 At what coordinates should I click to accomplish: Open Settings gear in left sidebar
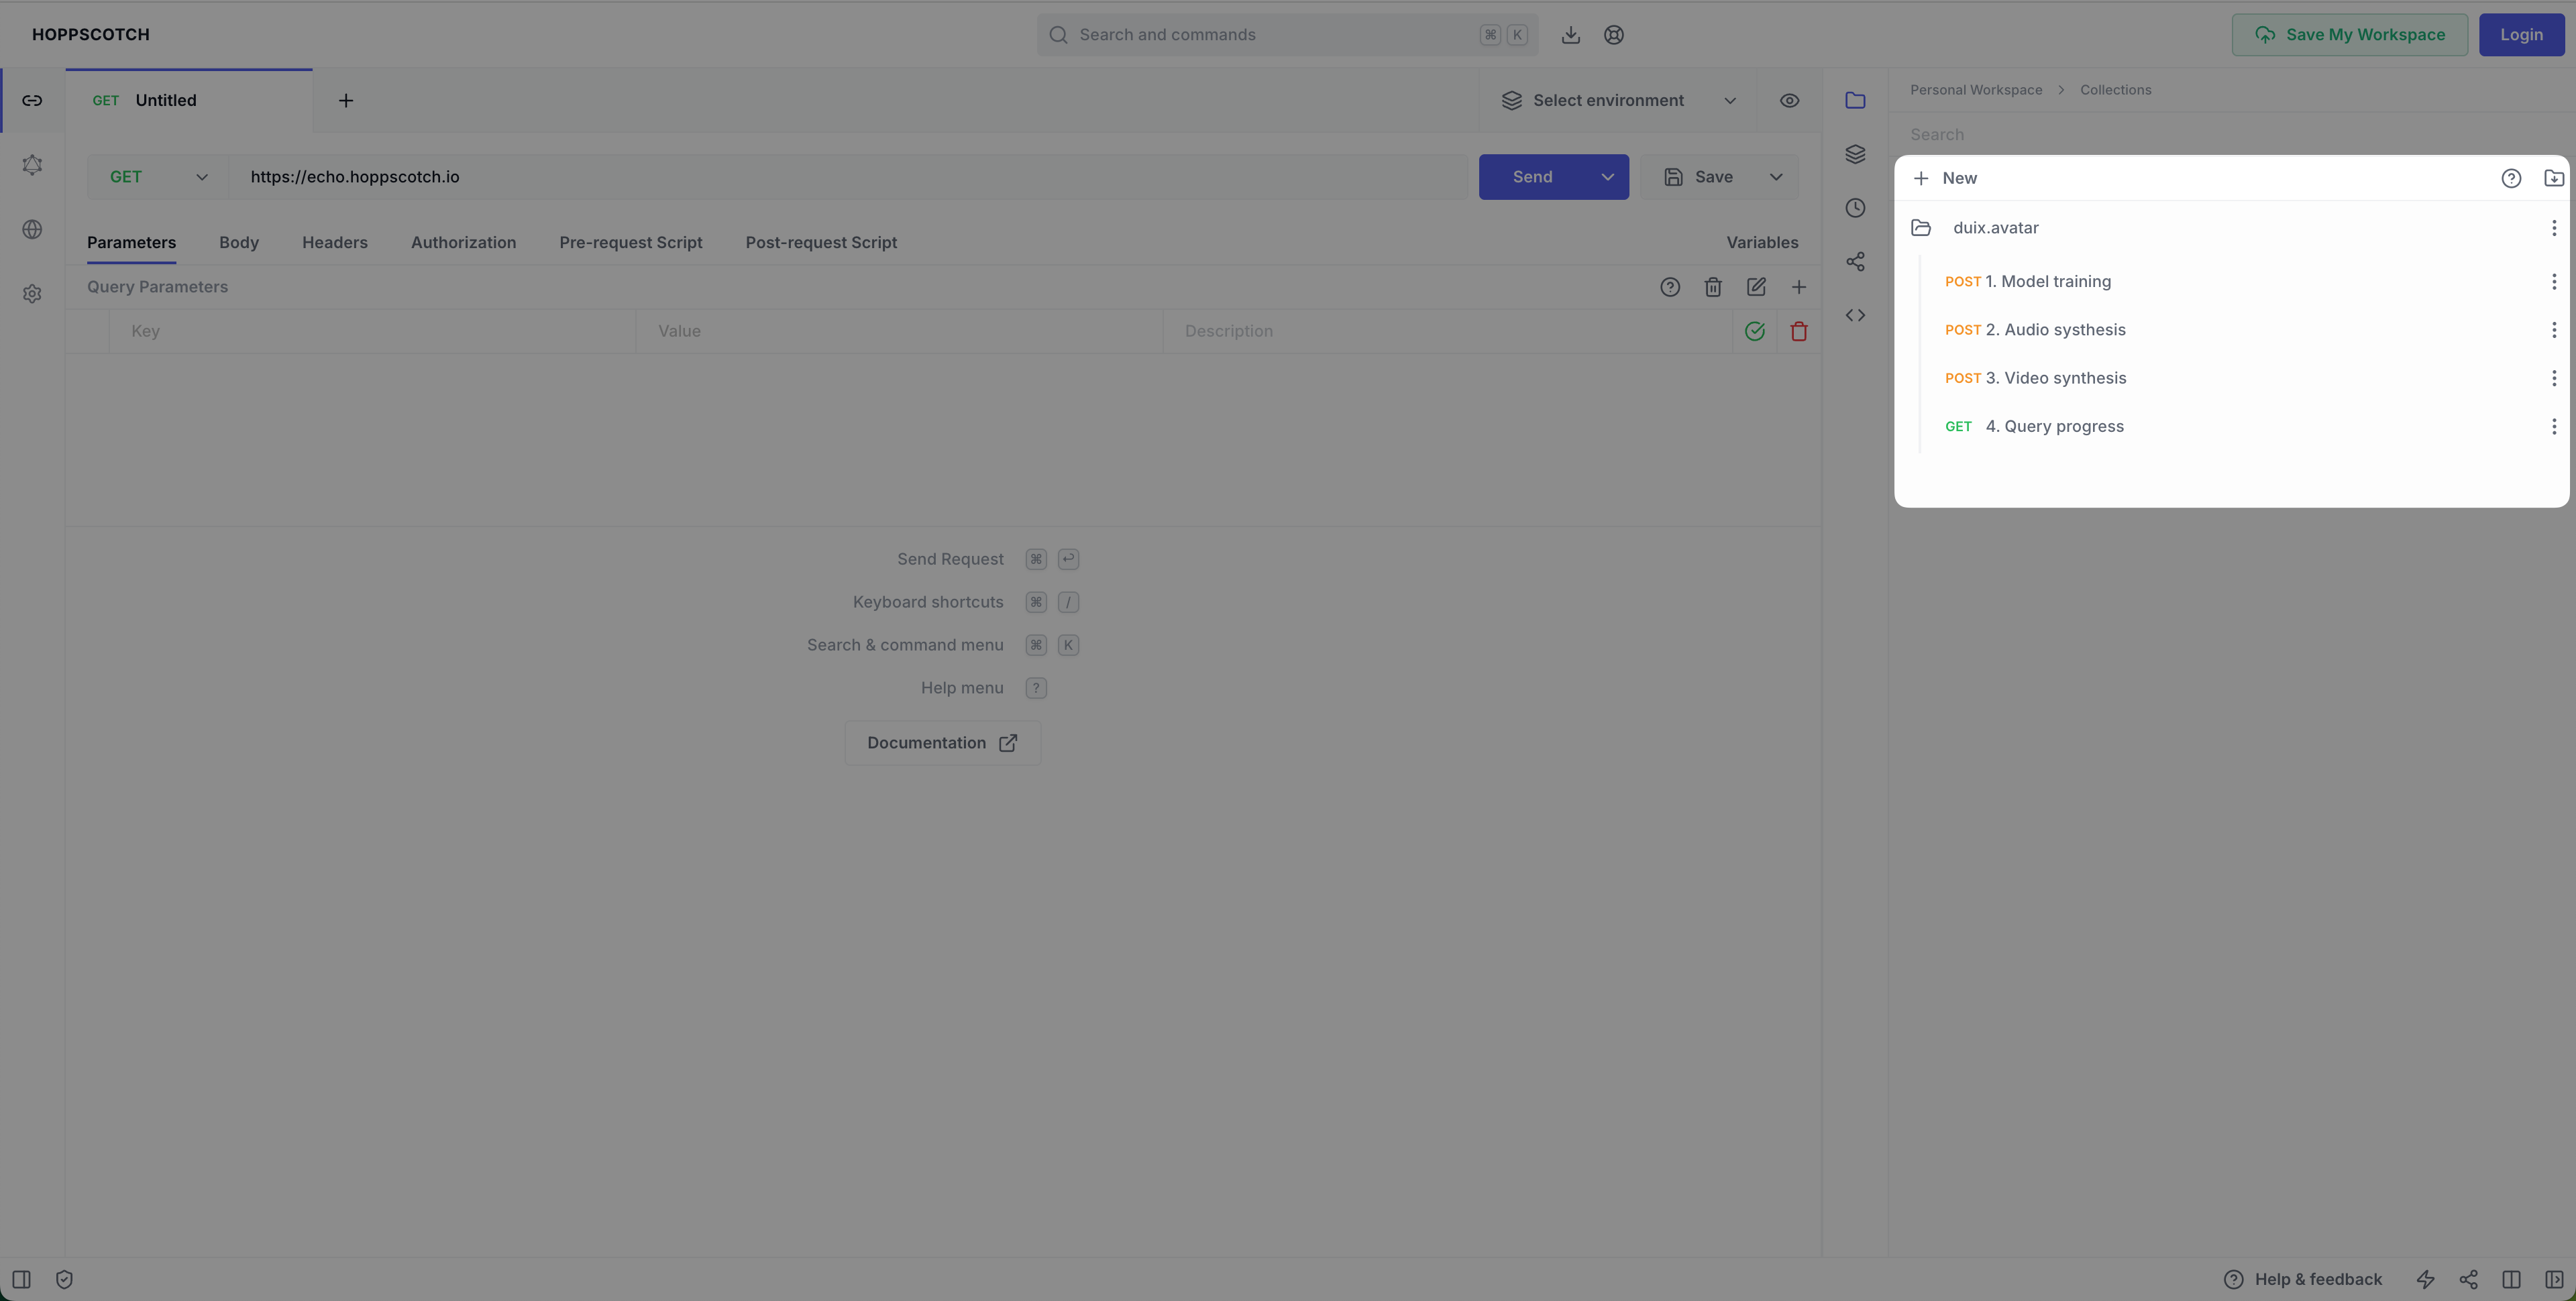coord(32,294)
